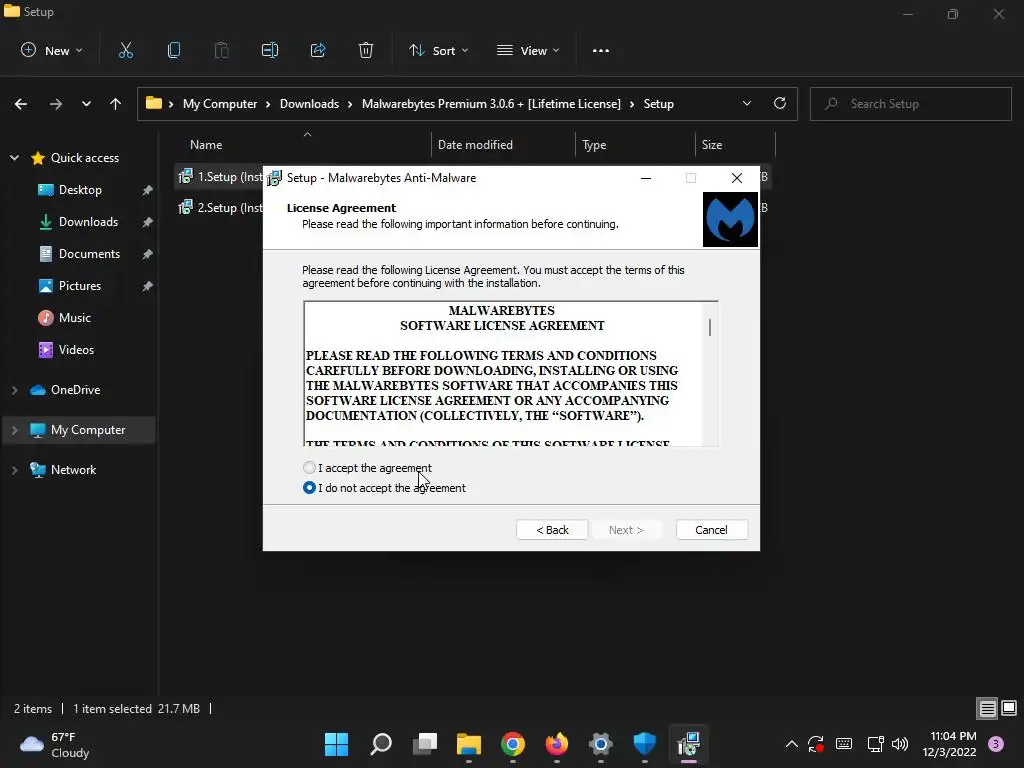Open Desktop in Quick access
This screenshot has width=1024, height=768.
pos(80,190)
